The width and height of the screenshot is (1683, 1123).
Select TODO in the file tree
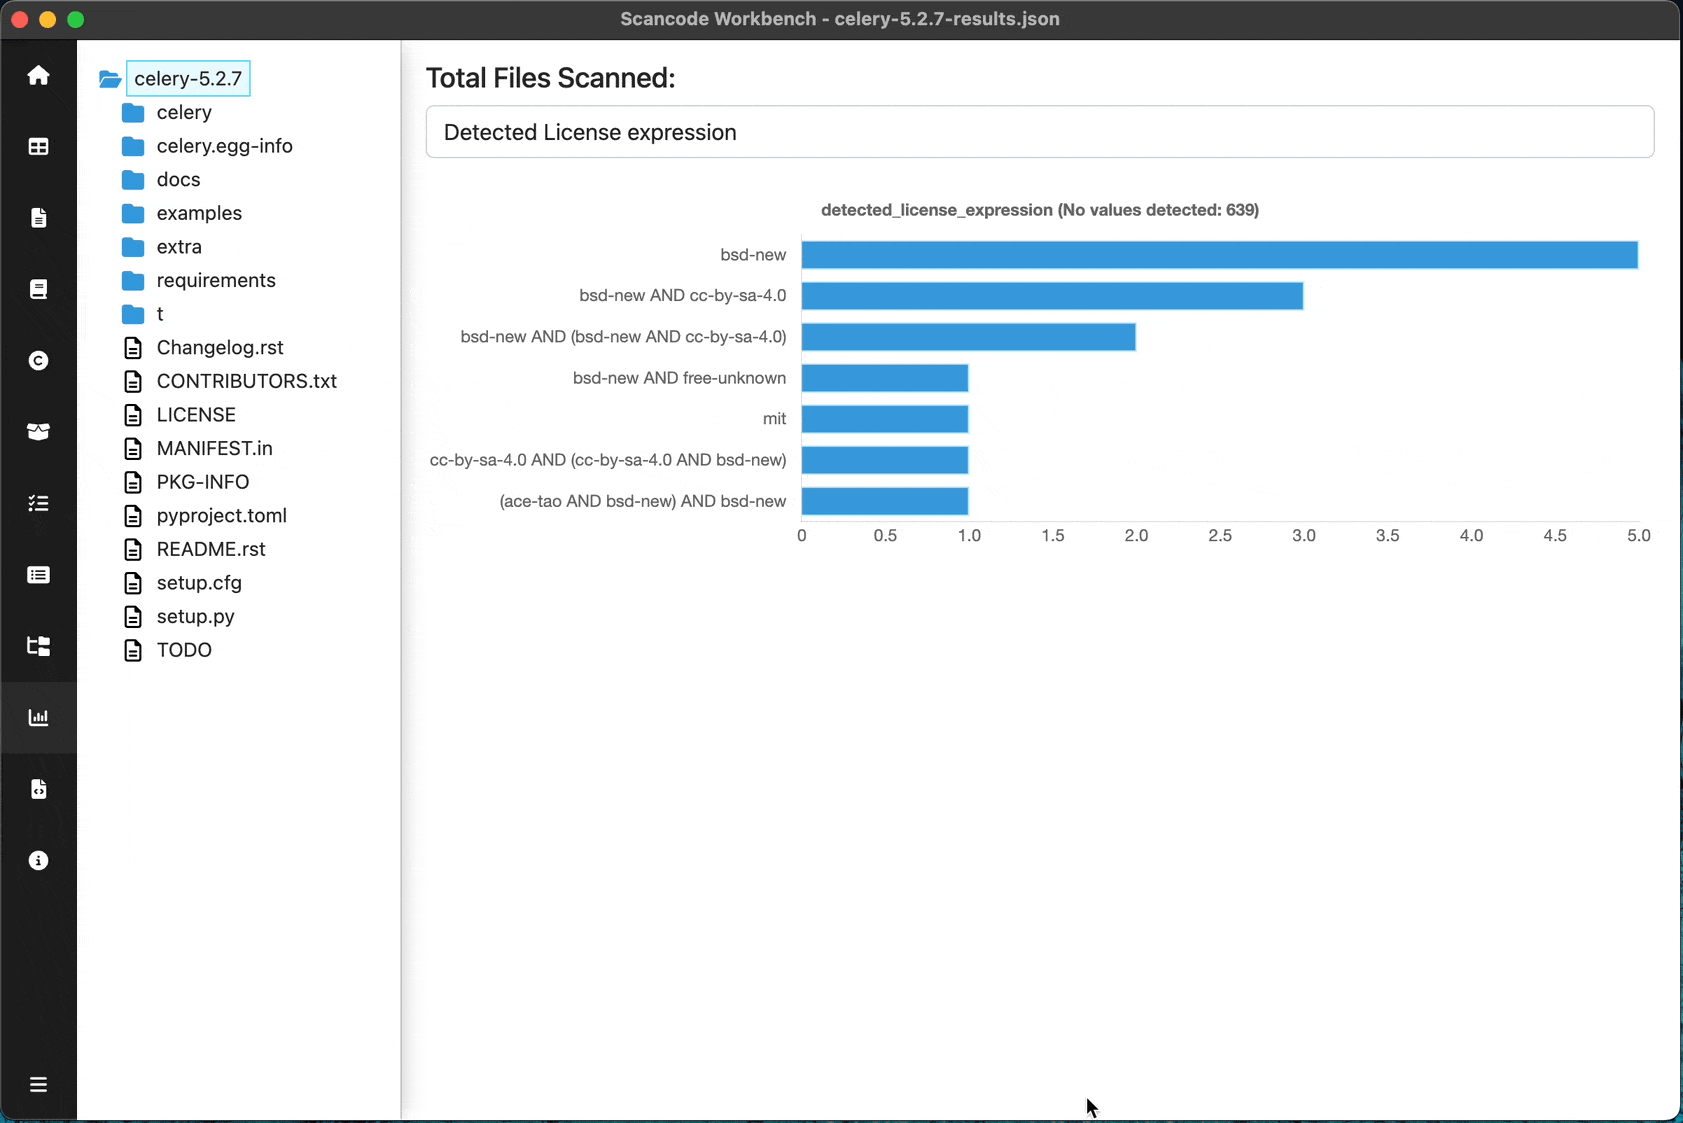(x=184, y=650)
